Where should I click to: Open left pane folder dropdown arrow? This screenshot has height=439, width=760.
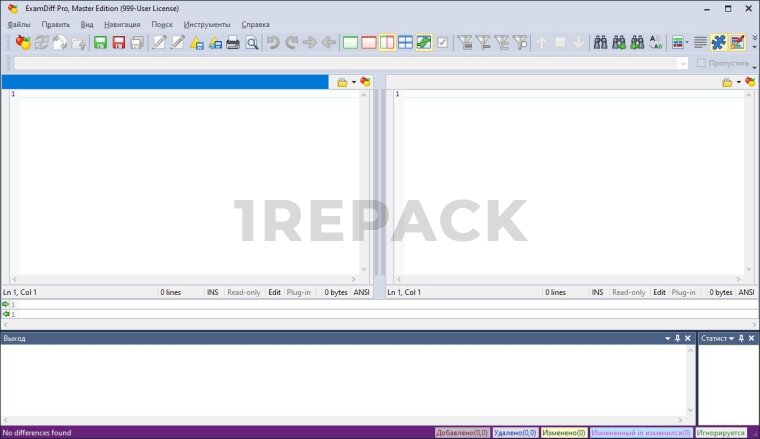click(353, 82)
